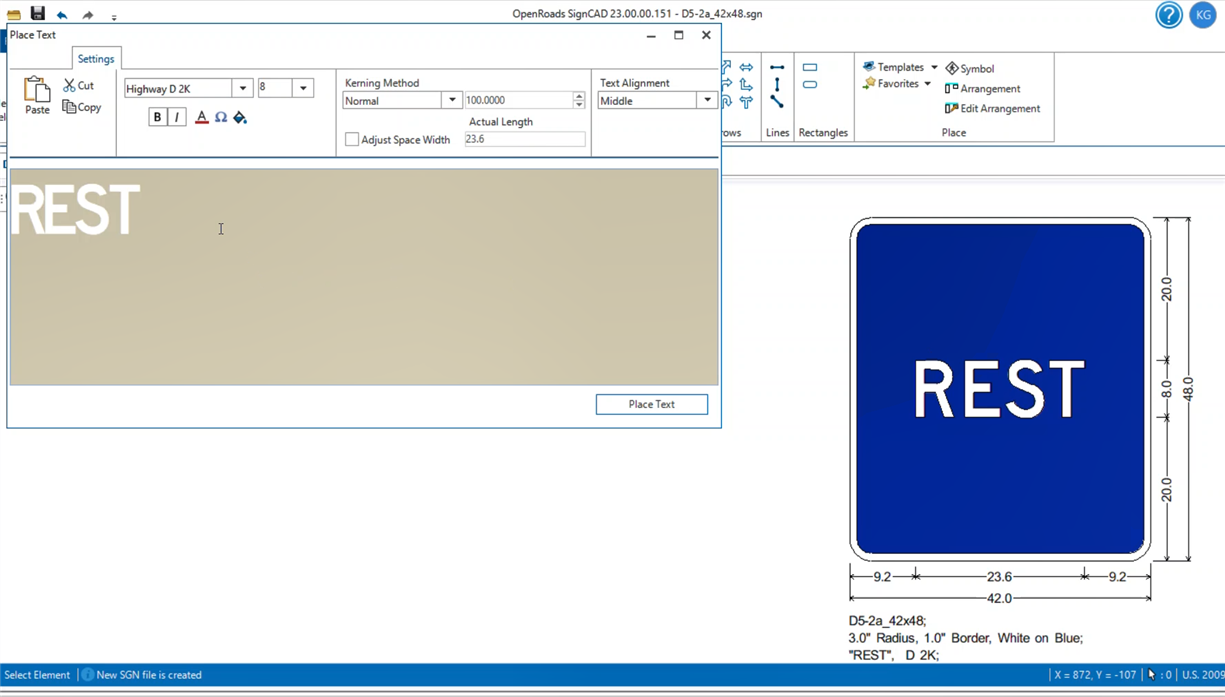The image size is (1225, 697).
Task: Open the Text Alignment dropdown arrow
Action: (707, 100)
